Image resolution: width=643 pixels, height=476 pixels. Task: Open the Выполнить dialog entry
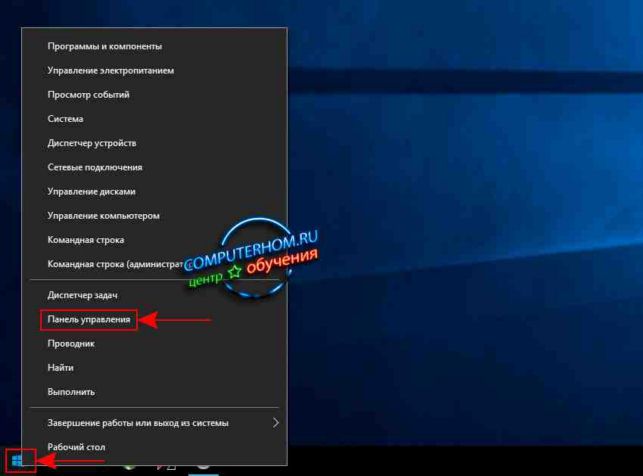click(x=154, y=392)
